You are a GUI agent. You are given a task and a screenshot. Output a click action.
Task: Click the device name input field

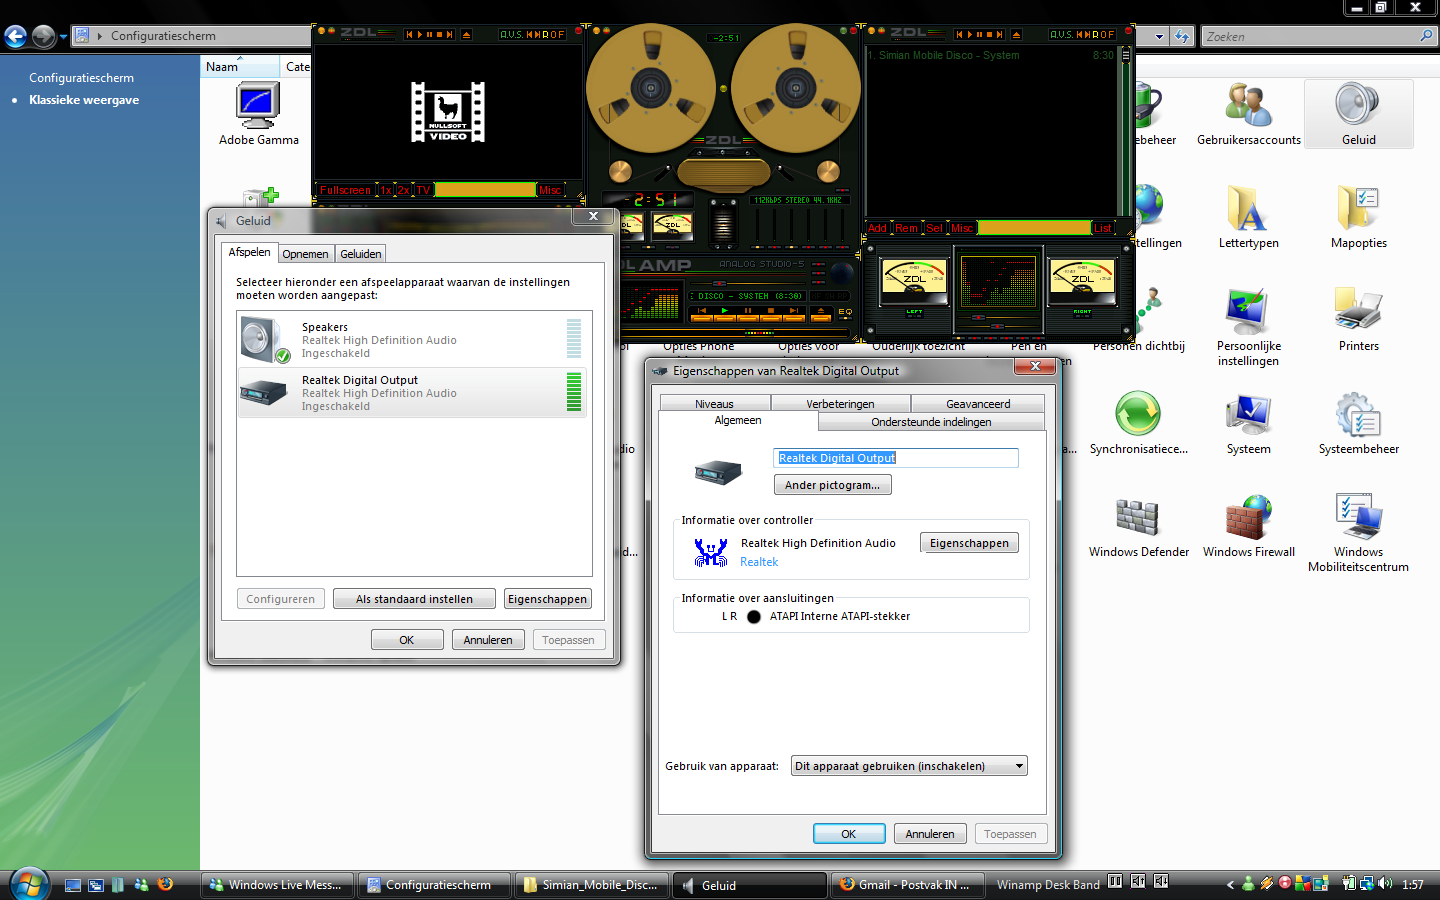(896, 458)
